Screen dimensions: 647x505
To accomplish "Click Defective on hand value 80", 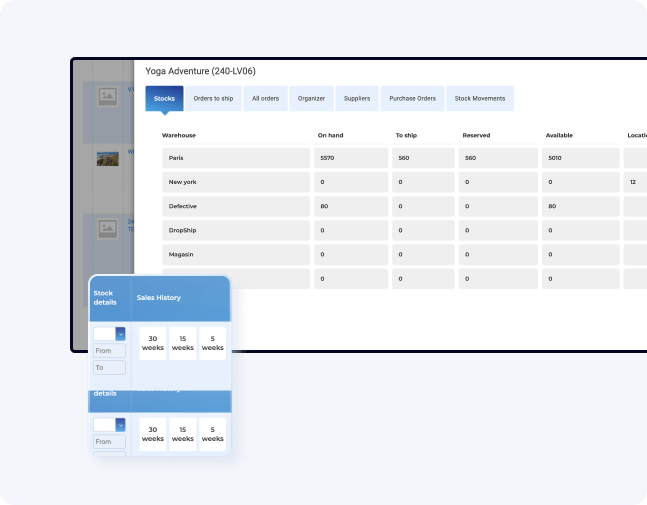I will [351, 206].
